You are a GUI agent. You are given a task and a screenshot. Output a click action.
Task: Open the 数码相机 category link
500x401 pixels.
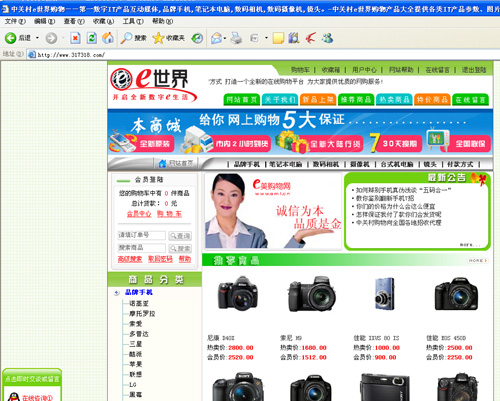[x=326, y=164]
